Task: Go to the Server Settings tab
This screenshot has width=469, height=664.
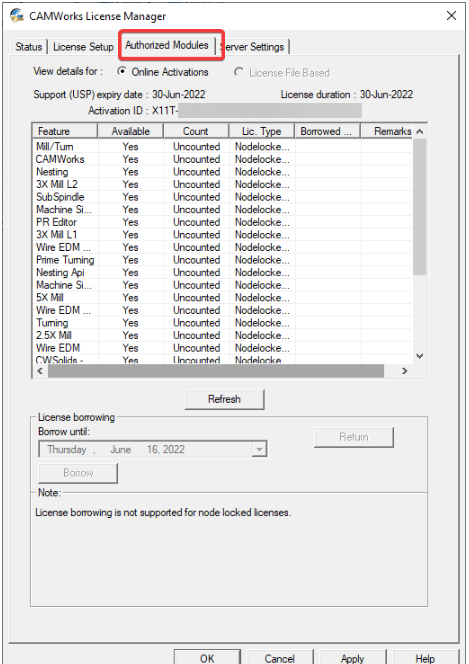Action: pyautogui.click(x=253, y=47)
